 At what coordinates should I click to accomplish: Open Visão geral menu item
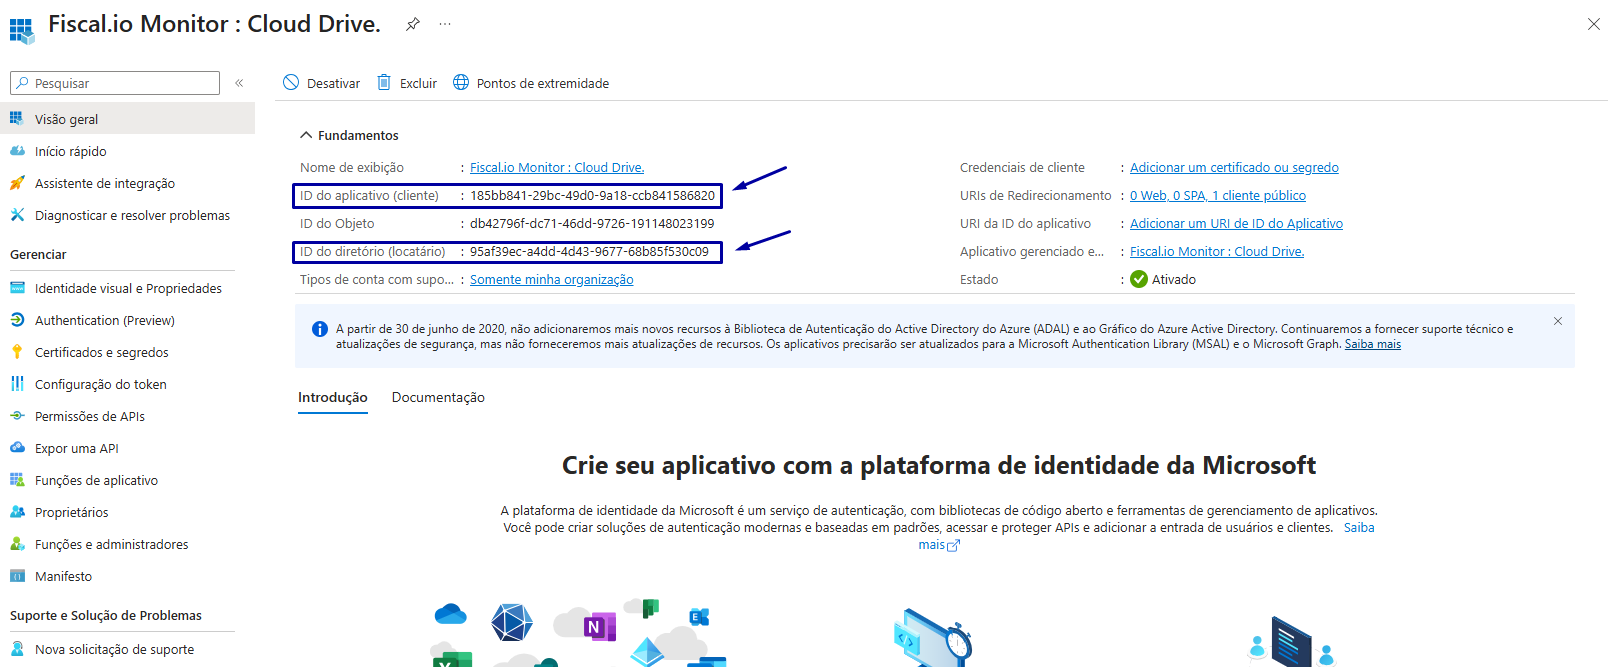(127, 119)
